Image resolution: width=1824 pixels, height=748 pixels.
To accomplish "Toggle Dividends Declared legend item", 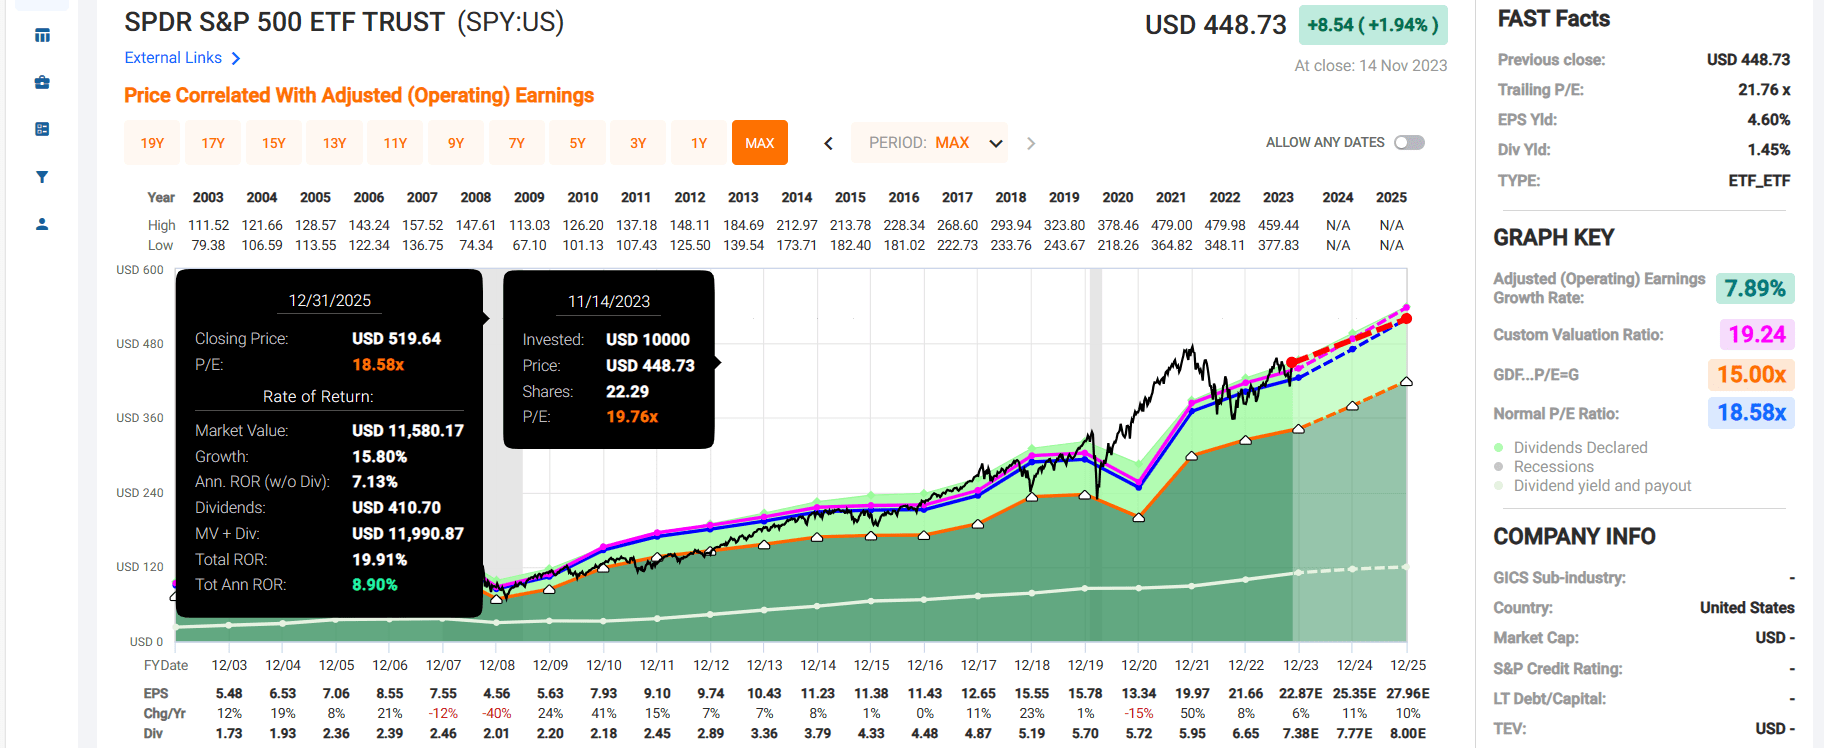I will pos(1580,448).
